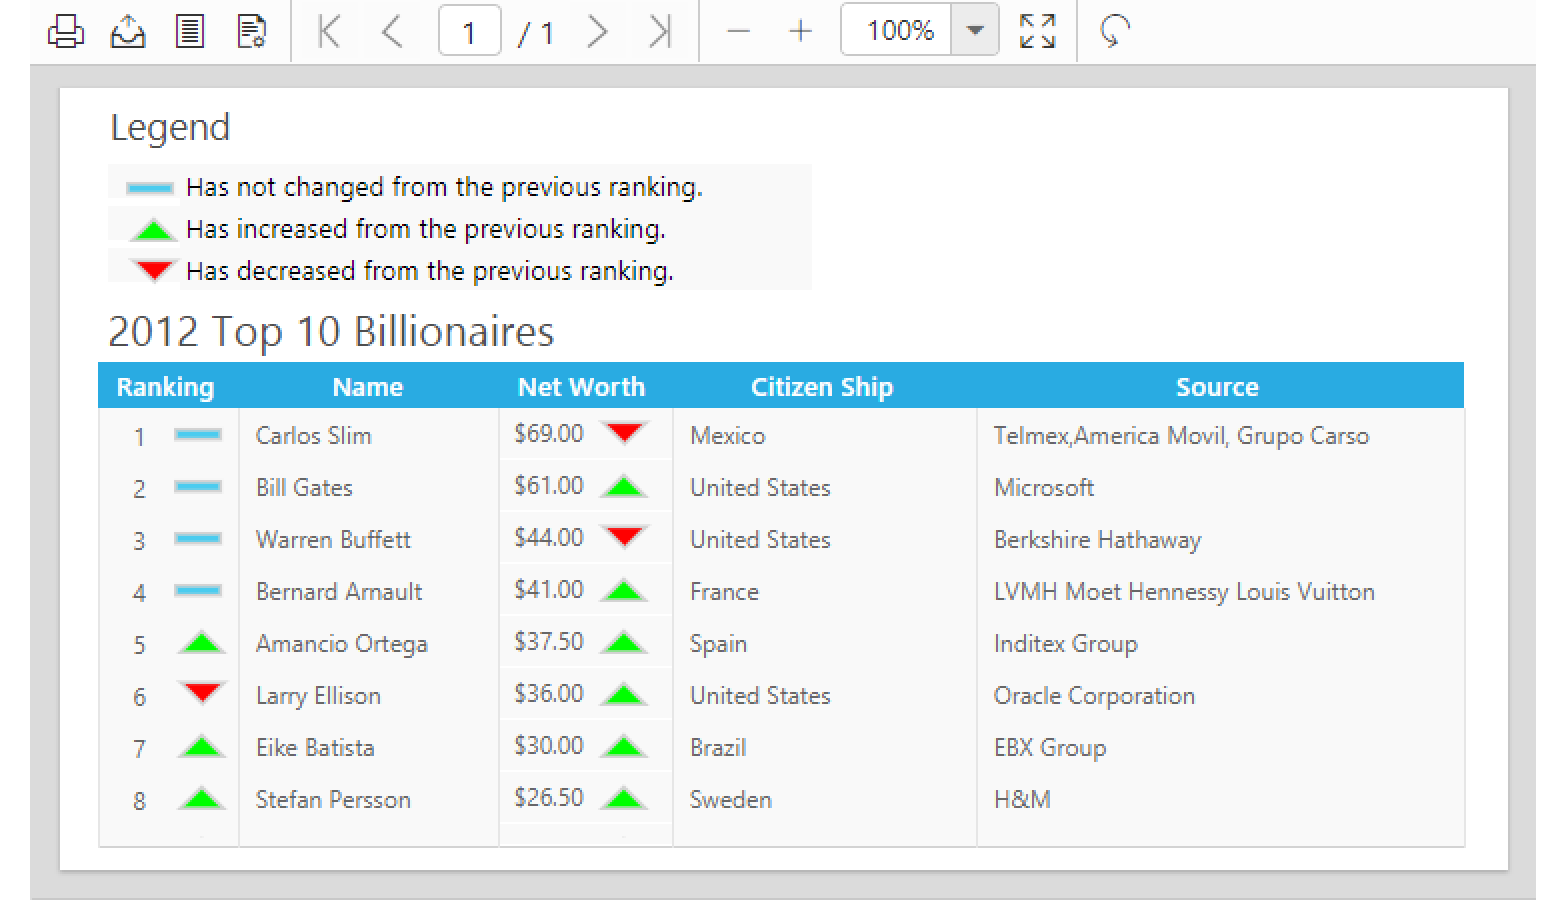This screenshot has width=1560, height=900.
Task: Refresh the report
Action: (1114, 32)
